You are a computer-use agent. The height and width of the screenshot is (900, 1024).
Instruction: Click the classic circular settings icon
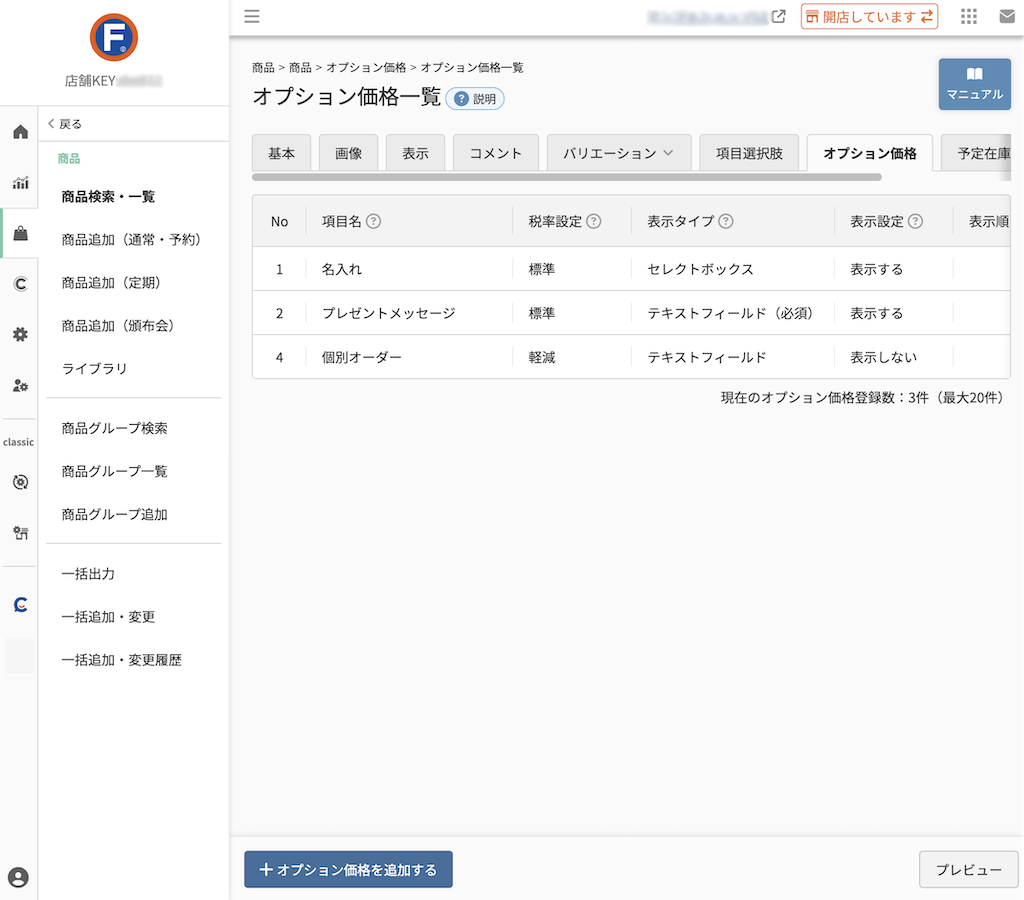click(x=20, y=482)
